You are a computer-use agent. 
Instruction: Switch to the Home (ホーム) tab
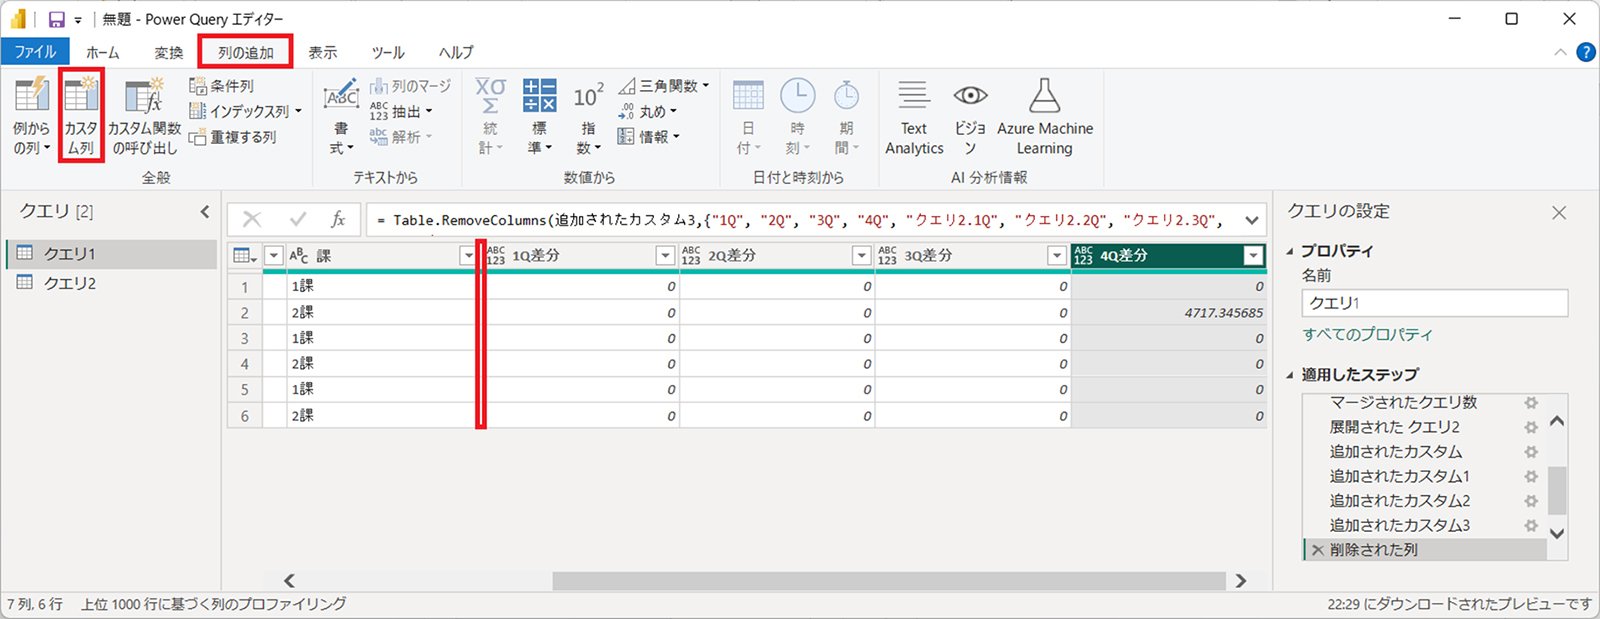[102, 52]
